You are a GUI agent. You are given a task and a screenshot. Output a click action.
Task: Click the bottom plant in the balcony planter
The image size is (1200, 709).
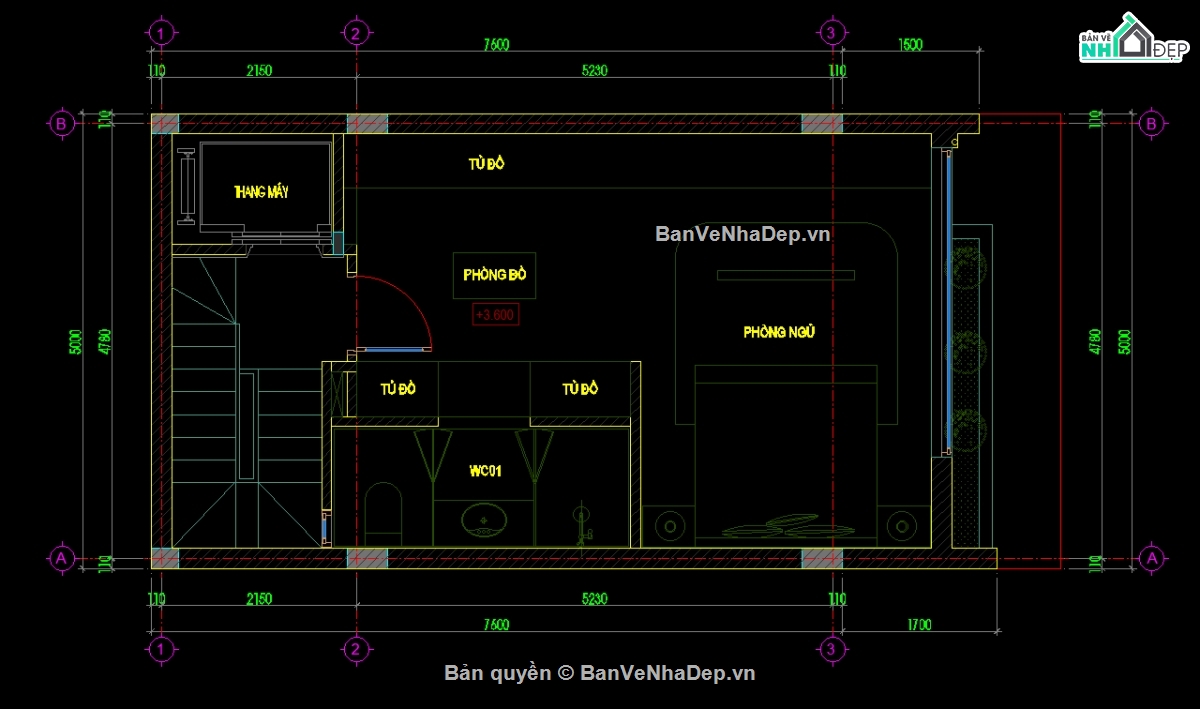967,430
